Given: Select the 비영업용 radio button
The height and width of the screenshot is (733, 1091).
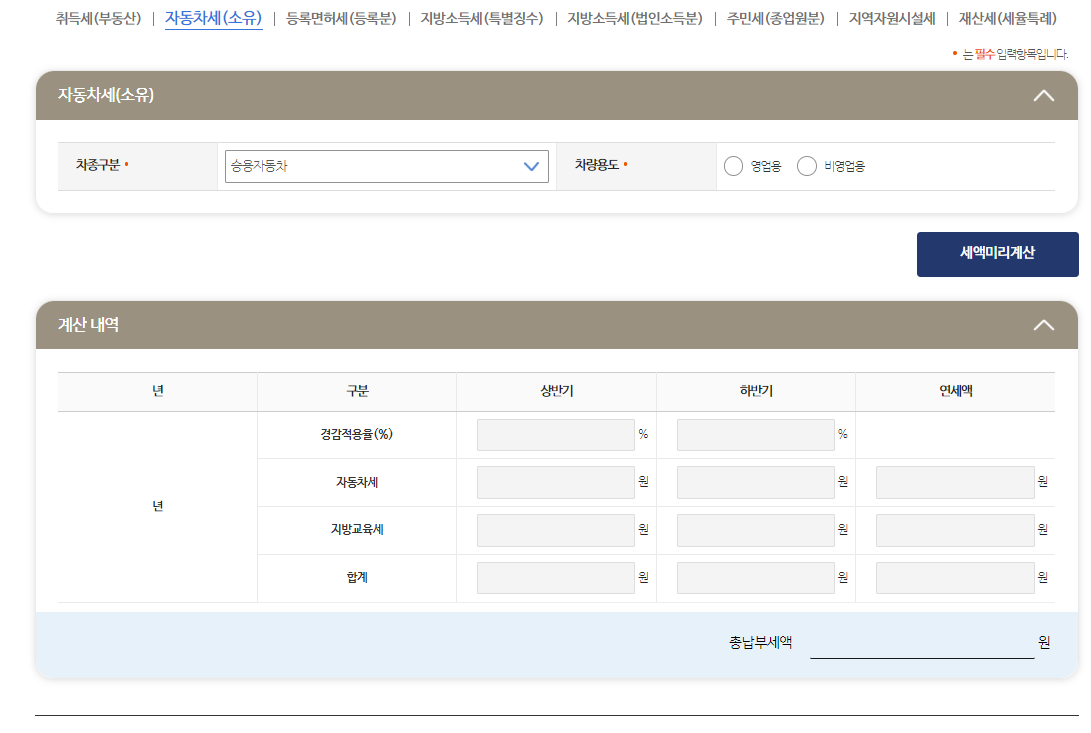Looking at the screenshot, I should [806, 166].
